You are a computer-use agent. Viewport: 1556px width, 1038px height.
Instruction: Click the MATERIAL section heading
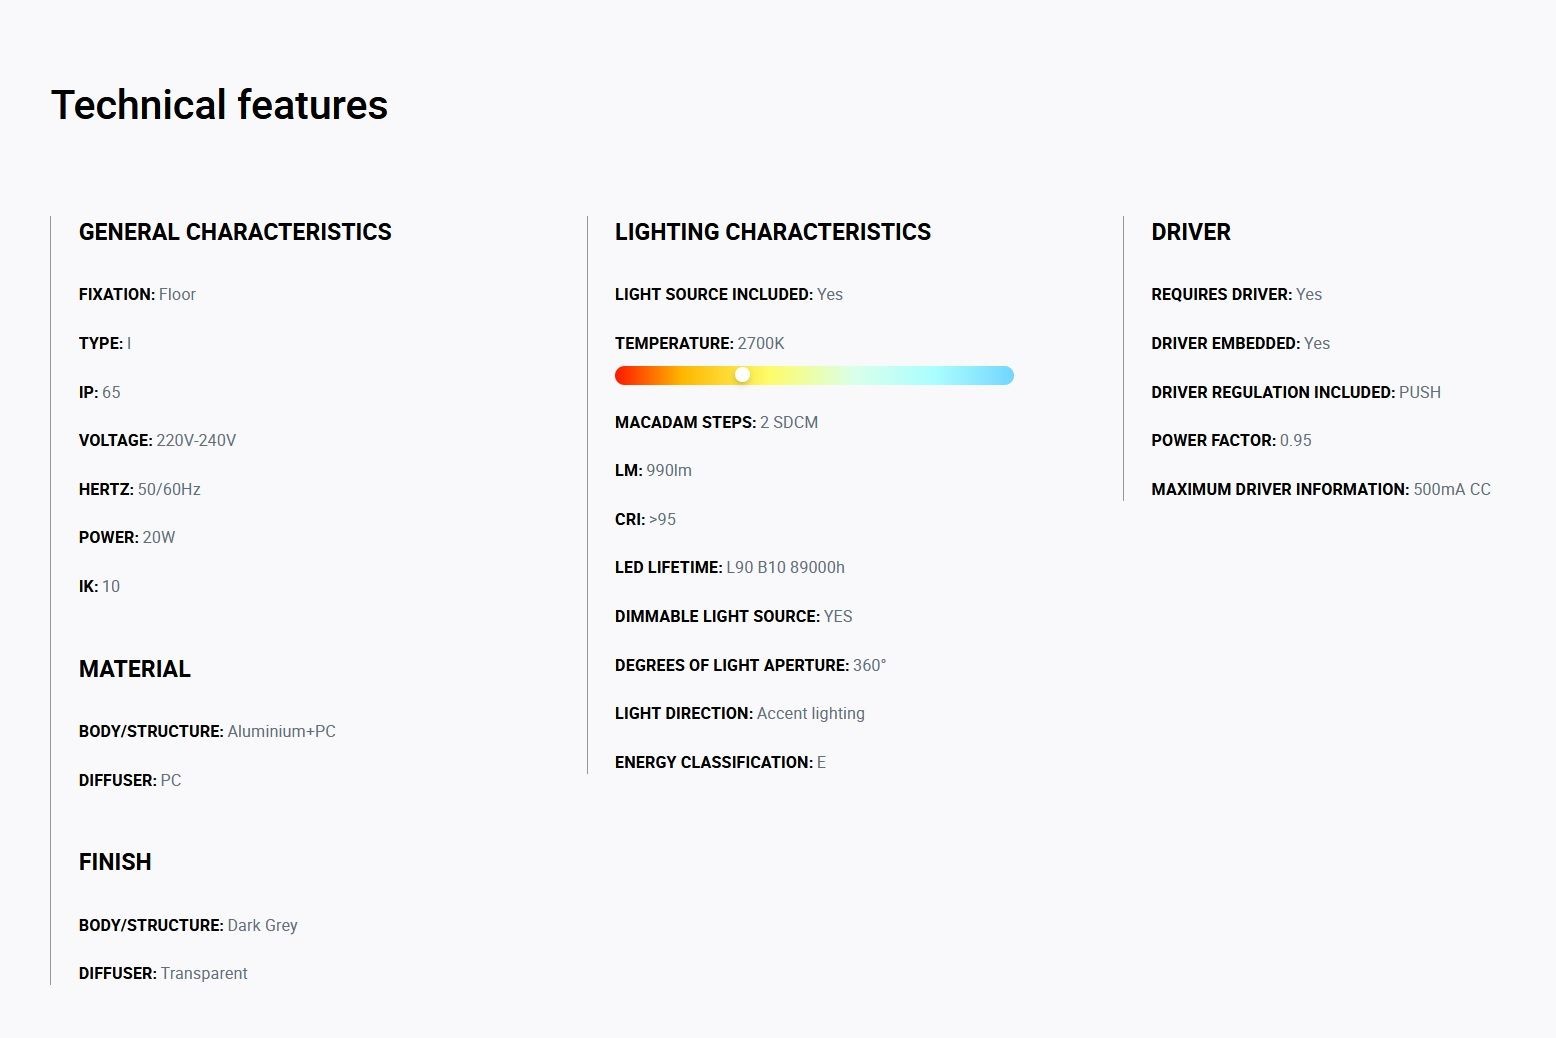point(135,669)
